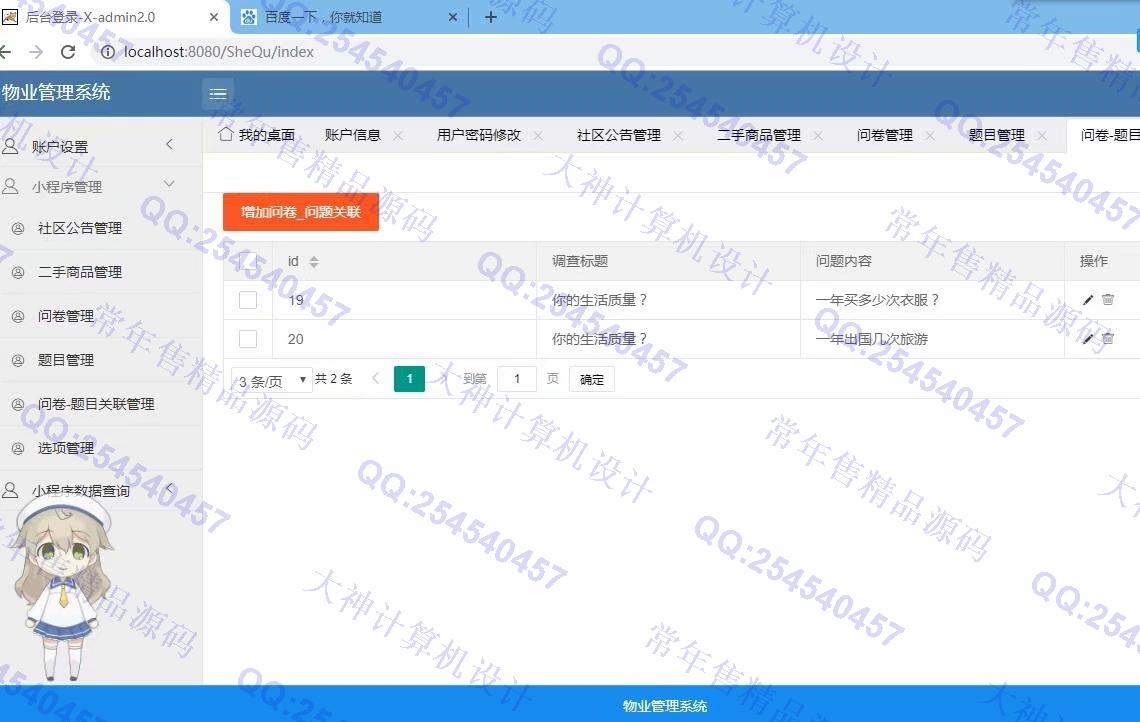Screen dimensions: 1140x722
Task: Switch to 二手商品管理 tab
Action: (x=759, y=135)
